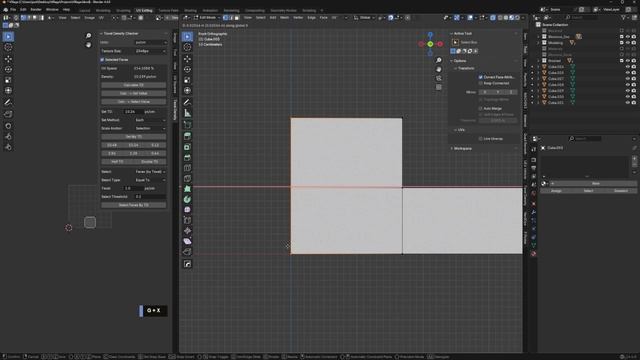This screenshot has width=640, height=360.
Task: Hide Cube.014 with its eye icon
Action: coord(628,67)
